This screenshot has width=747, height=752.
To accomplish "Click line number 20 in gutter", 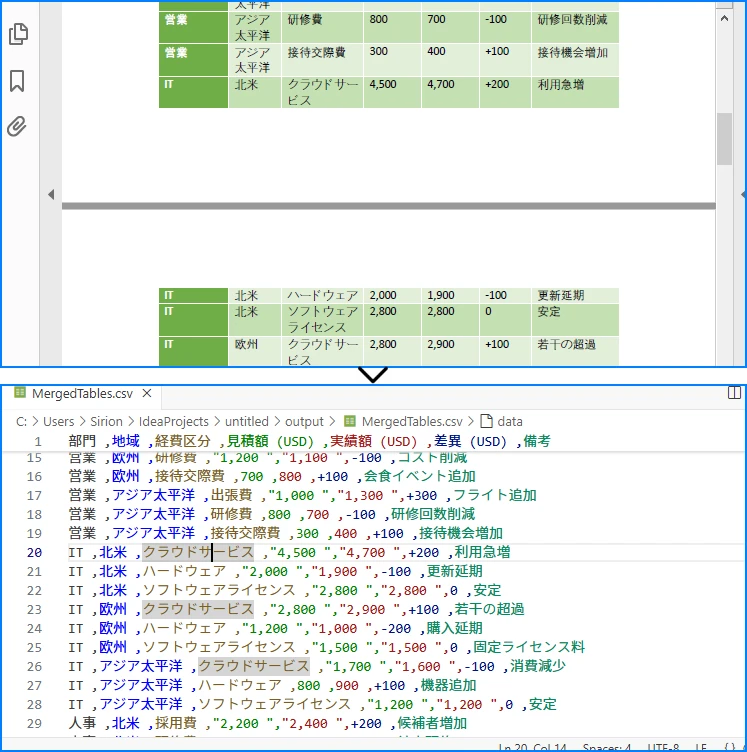I will (35, 552).
